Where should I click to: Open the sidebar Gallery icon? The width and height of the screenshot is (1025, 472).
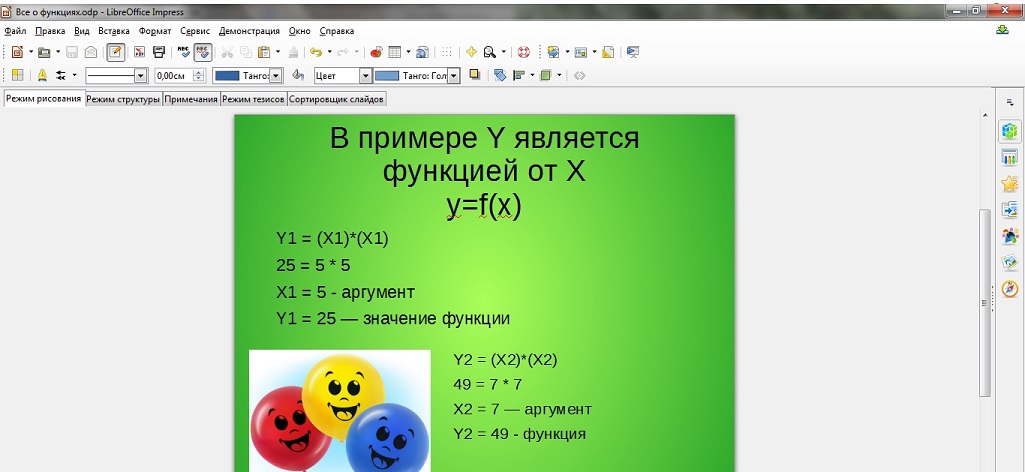click(1009, 262)
